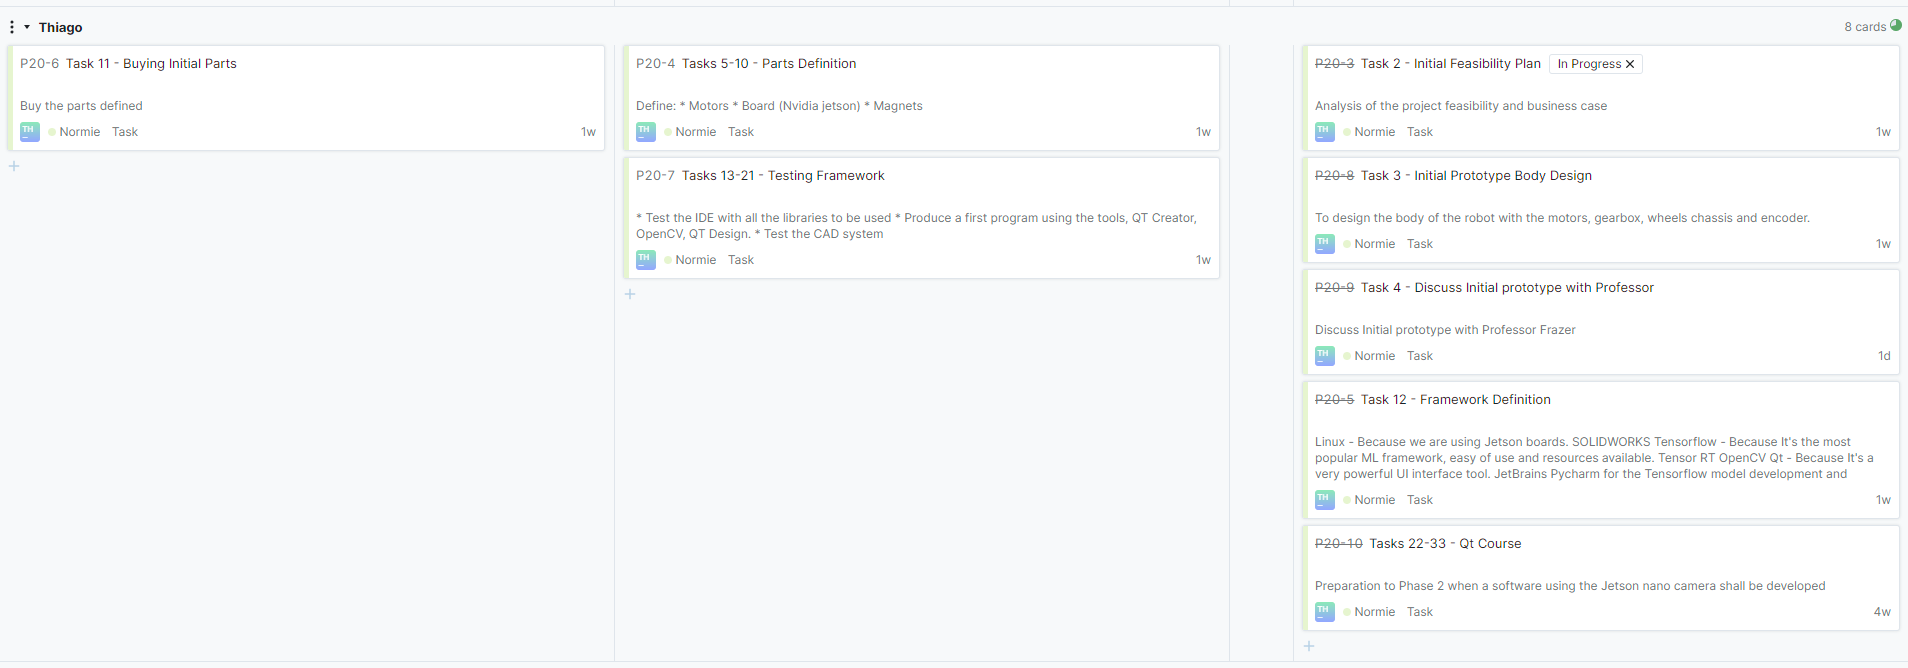1908x668 pixels.
Task: Open issue P20-6 link
Action: (x=39, y=64)
